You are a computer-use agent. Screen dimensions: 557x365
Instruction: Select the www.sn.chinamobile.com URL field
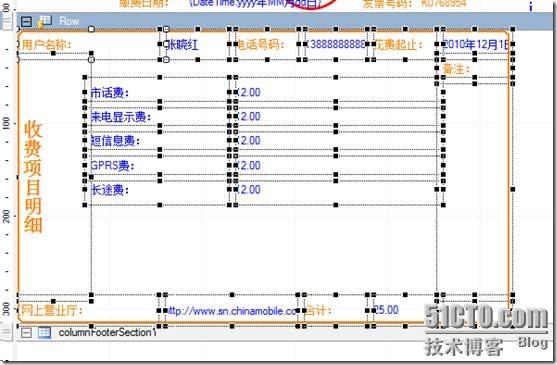(x=232, y=311)
